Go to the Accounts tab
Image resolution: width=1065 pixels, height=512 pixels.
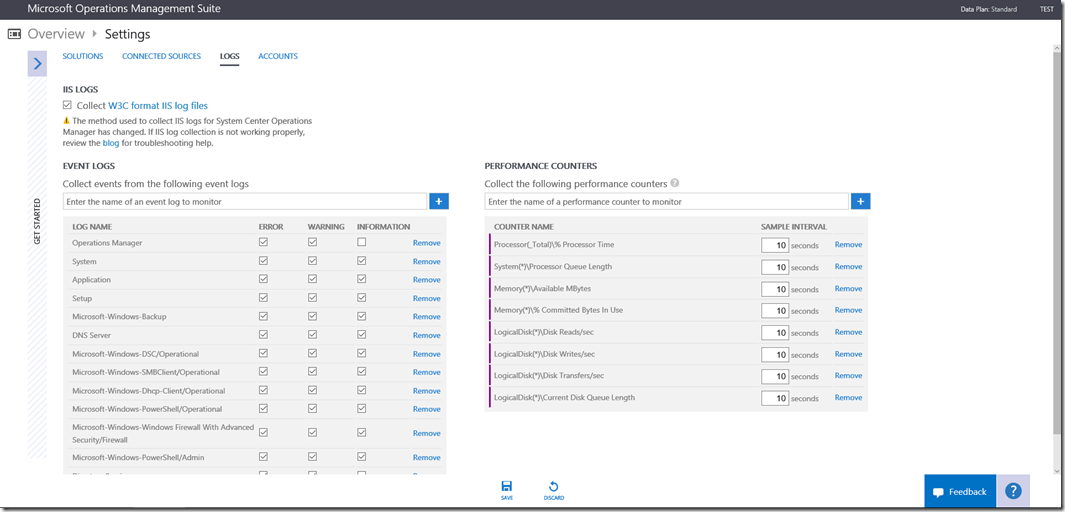(278, 56)
